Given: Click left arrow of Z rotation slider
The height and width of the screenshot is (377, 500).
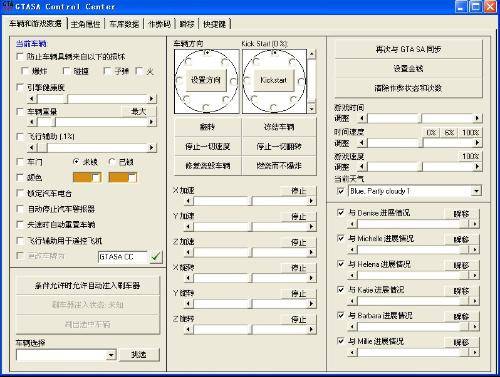Looking at the screenshot, I should 189,329.
